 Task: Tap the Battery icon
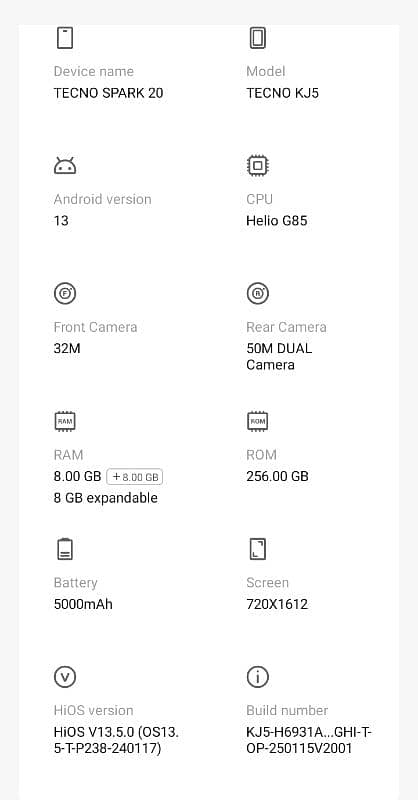[65, 549]
